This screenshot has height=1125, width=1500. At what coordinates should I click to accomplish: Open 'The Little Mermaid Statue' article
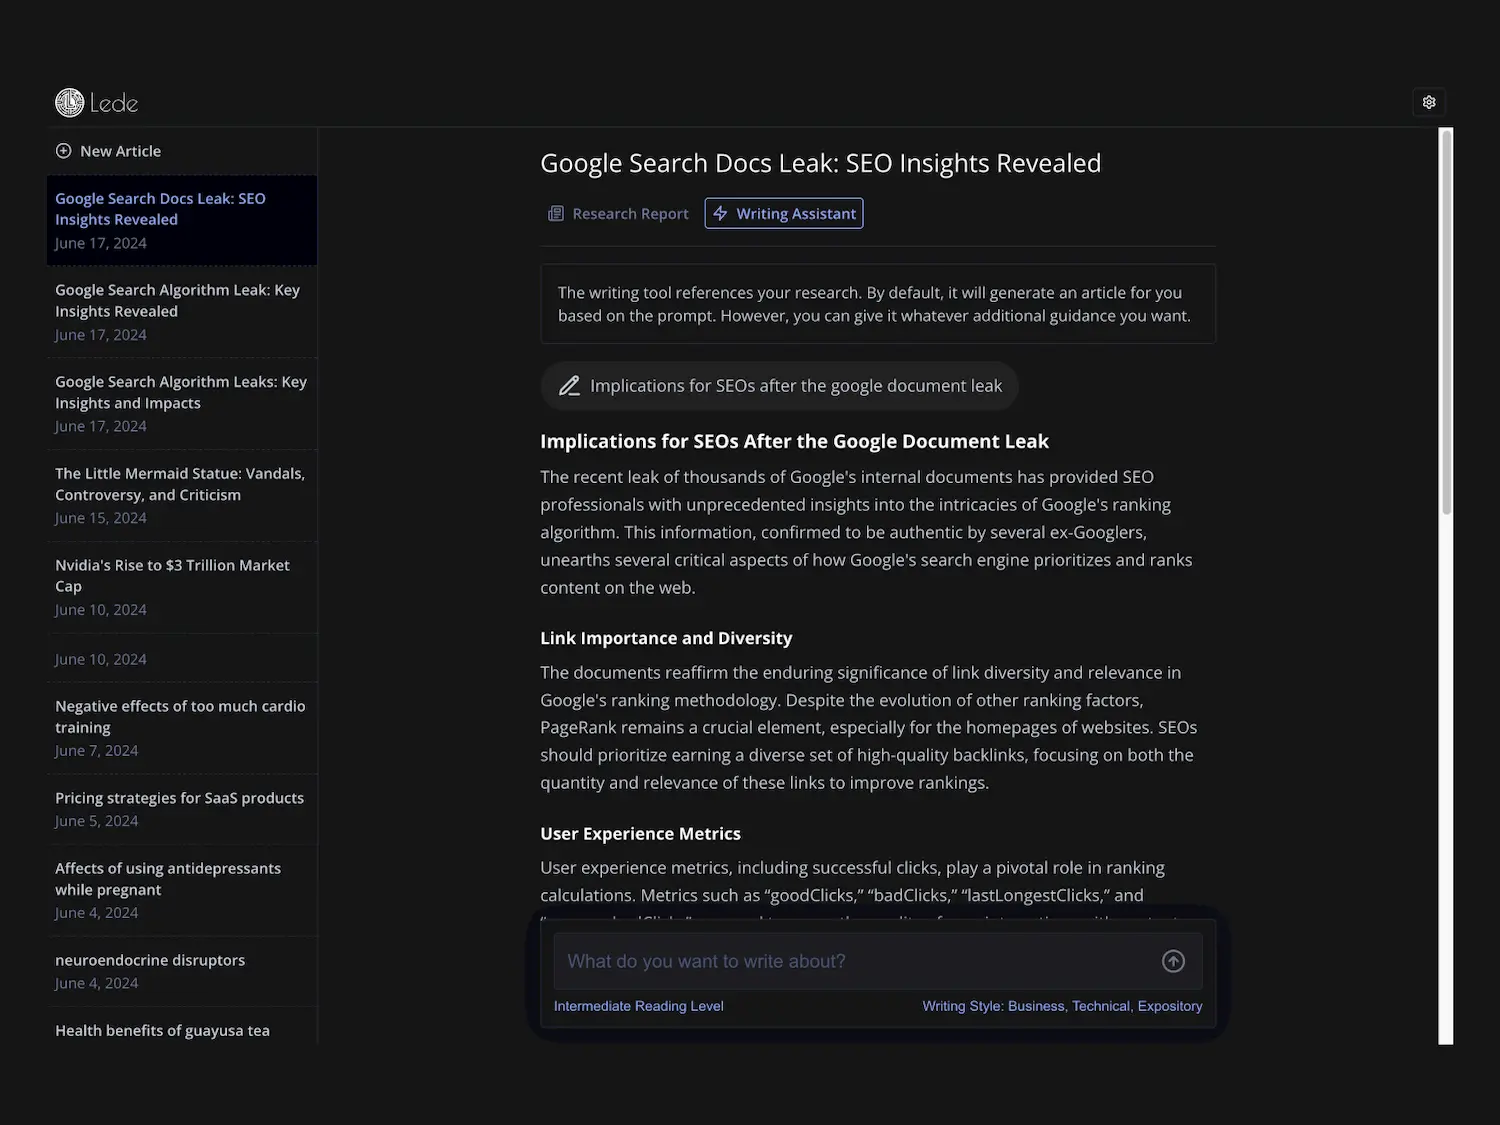pos(182,495)
